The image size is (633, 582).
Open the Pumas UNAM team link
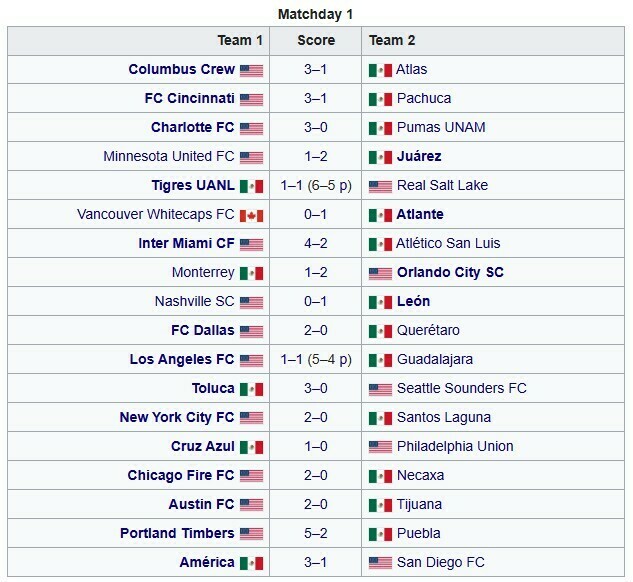(x=441, y=128)
